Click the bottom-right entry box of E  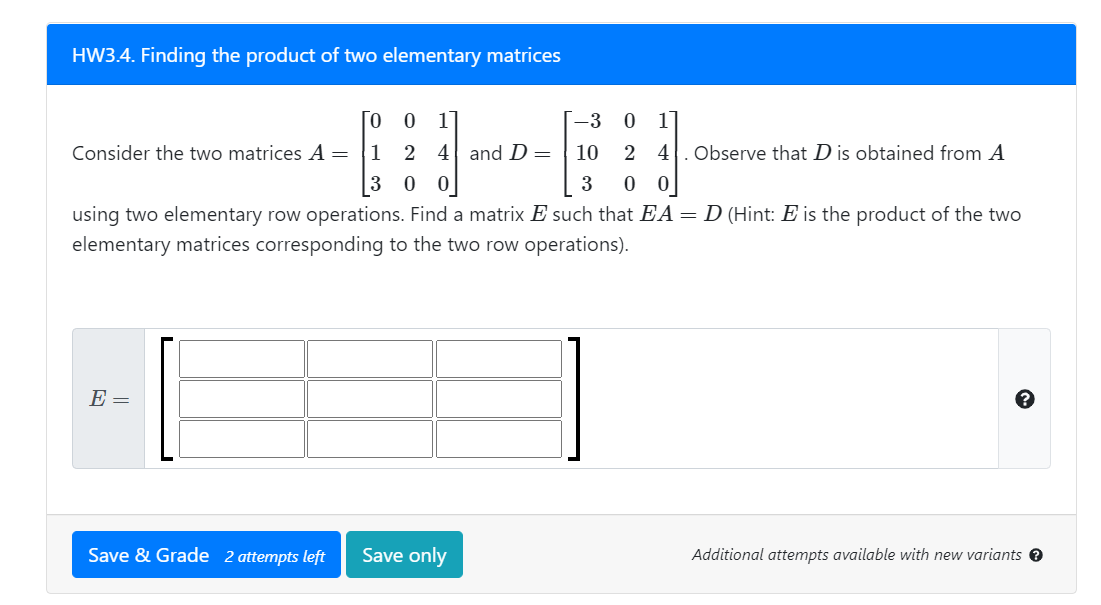tap(498, 438)
